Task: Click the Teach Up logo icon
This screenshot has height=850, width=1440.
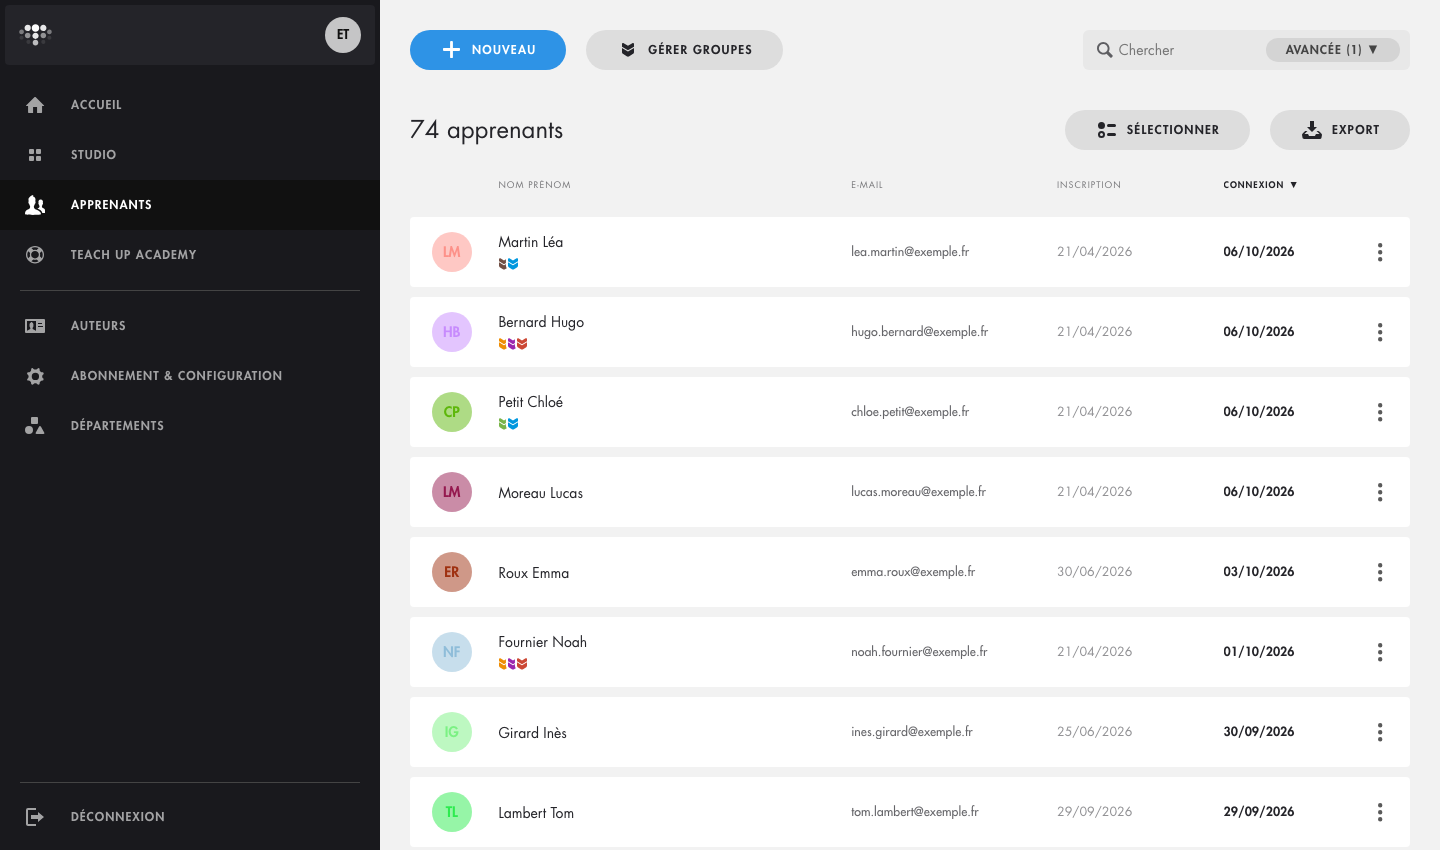Action: click(36, 35)
